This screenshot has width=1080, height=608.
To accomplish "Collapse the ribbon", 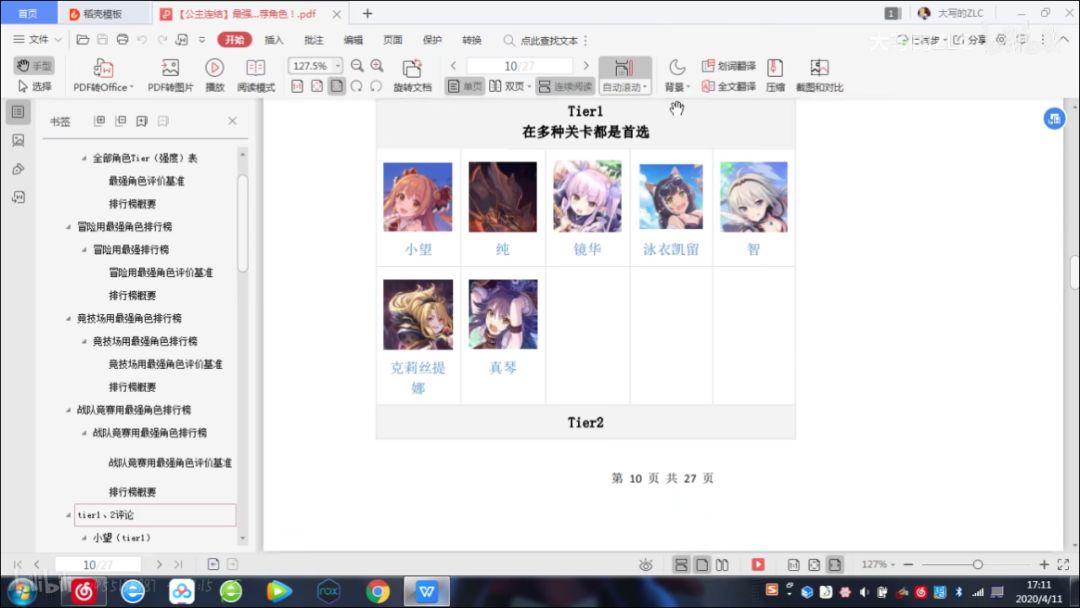I will coord(1064,39).
